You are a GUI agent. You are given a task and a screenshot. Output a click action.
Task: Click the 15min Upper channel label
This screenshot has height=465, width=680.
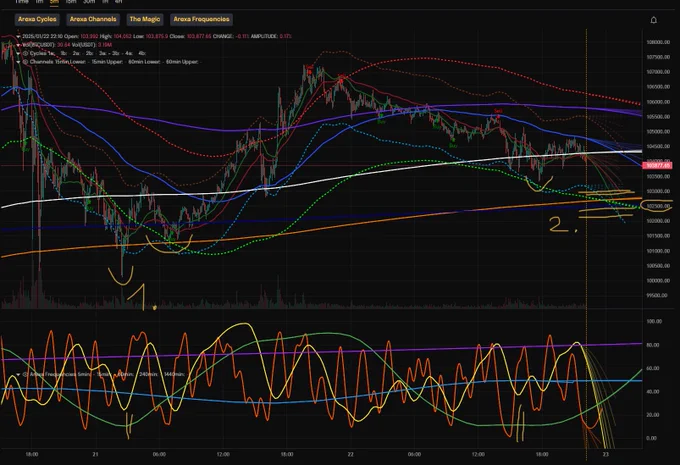(x=108, y=62)
